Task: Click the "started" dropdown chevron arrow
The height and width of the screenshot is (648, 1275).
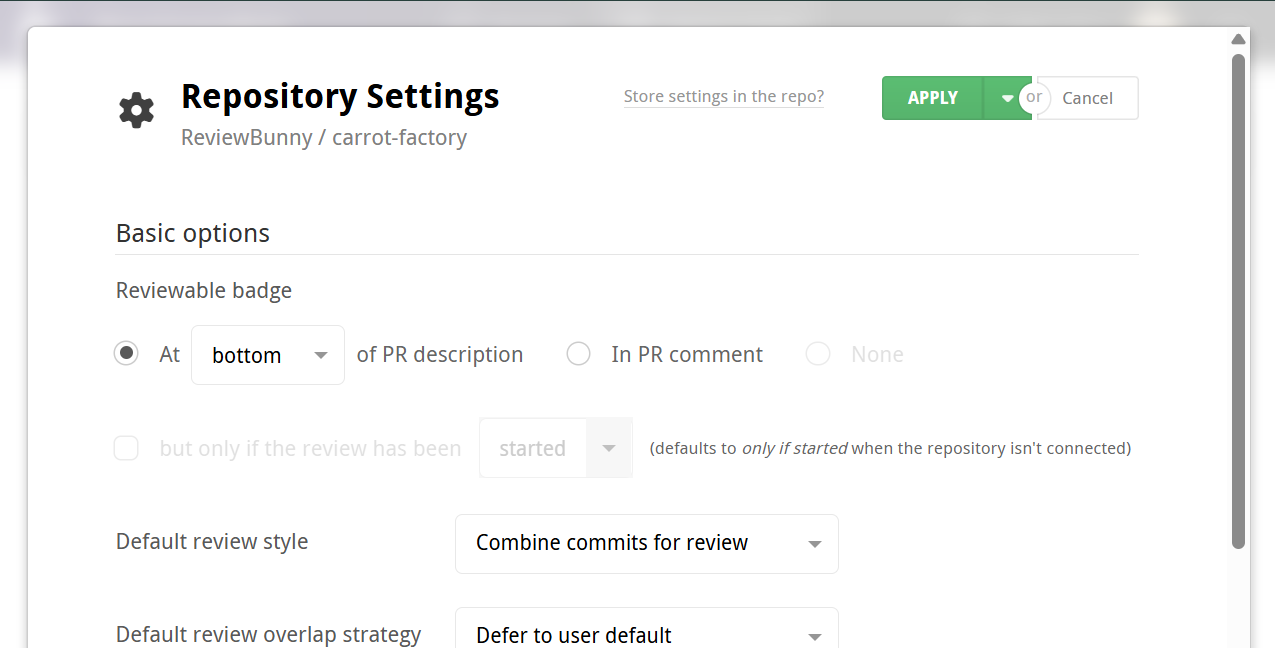Action: click(x=609, y=447)
